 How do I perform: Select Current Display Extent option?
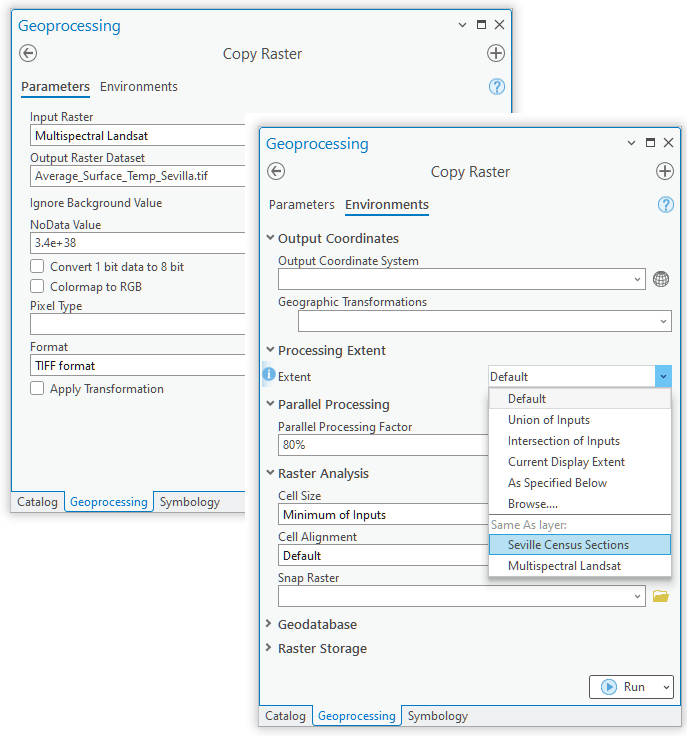[x=580, y=462]
